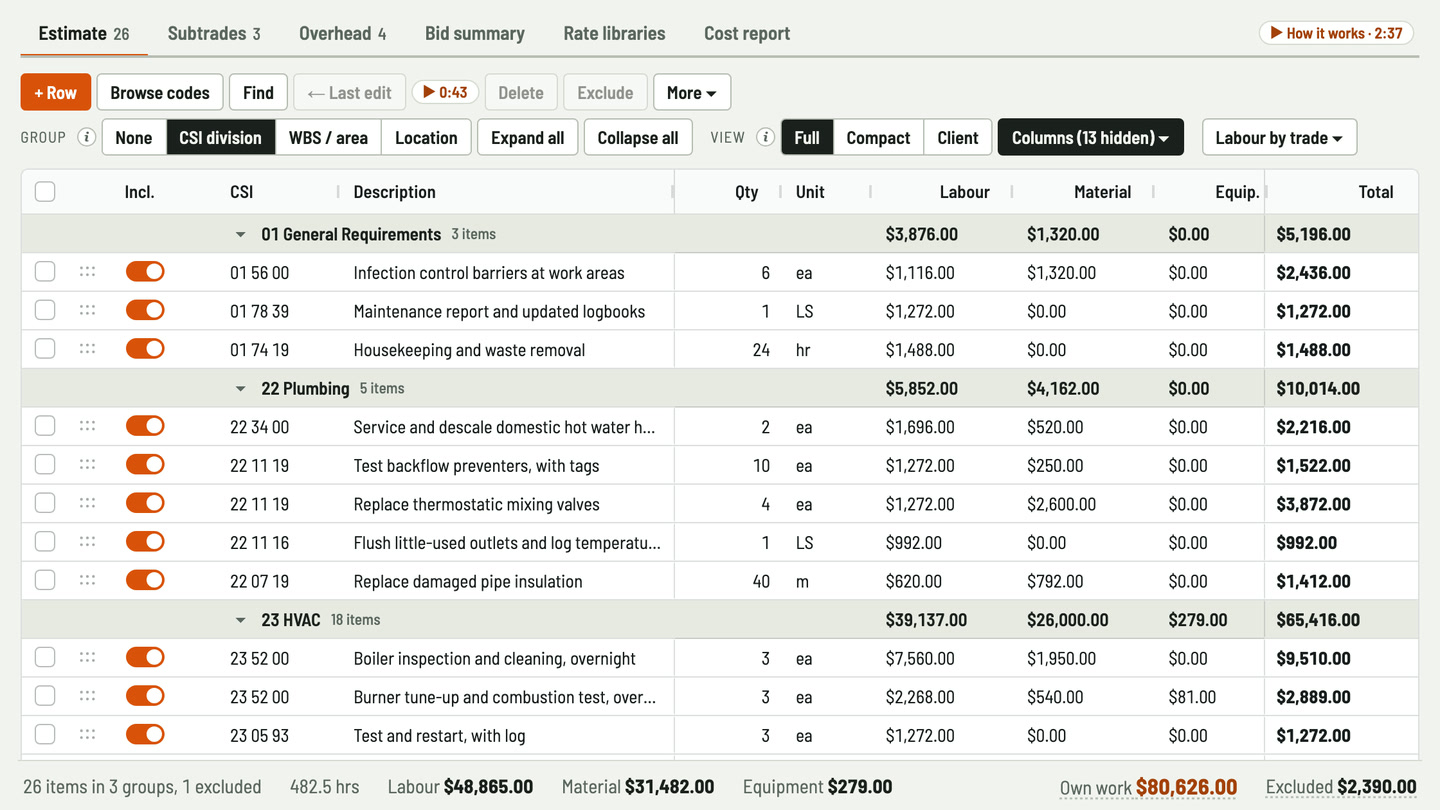Open the Columns (13 hidden) dropdown

tap(1091, 138)
